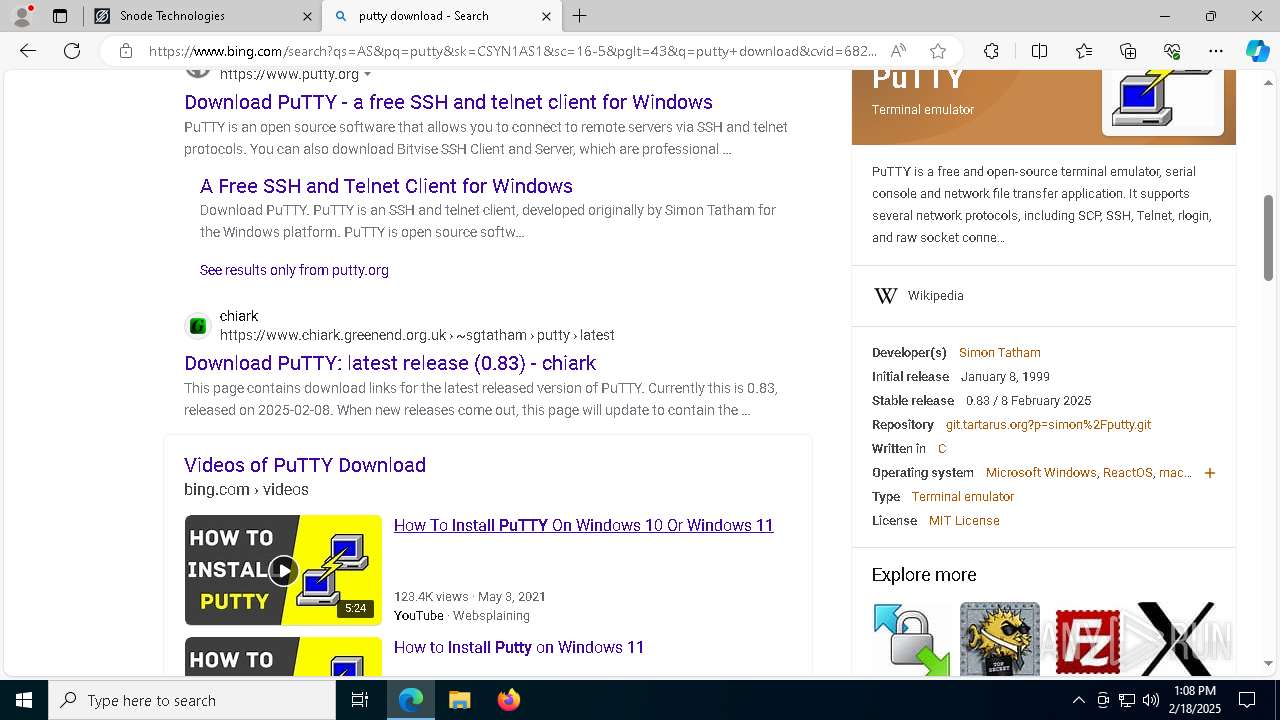Image resolution: width=1280 pixels, height=720 pixels.
Task: Open How To Install PuTTY On Windows 10 link
Action: click(x=583, y=525)
